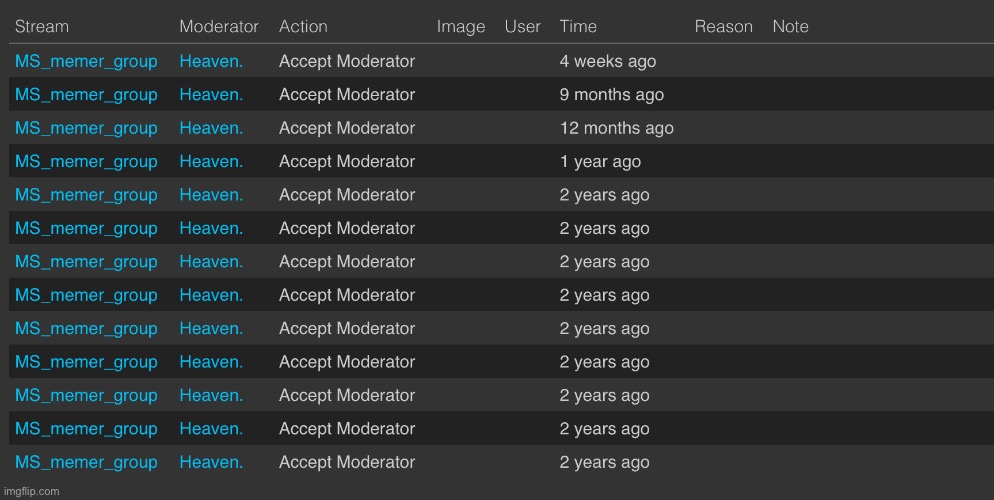Screen dimensions: 994x500
Task: Open MS_memer_group link in 9 months ago row
Action: (x=86, y=95)
